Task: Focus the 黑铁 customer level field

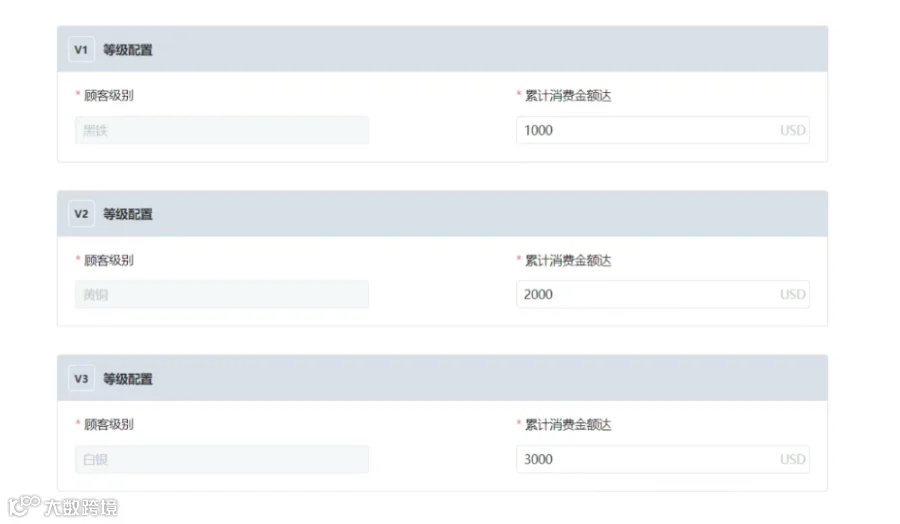Action: tap(222, 130)
